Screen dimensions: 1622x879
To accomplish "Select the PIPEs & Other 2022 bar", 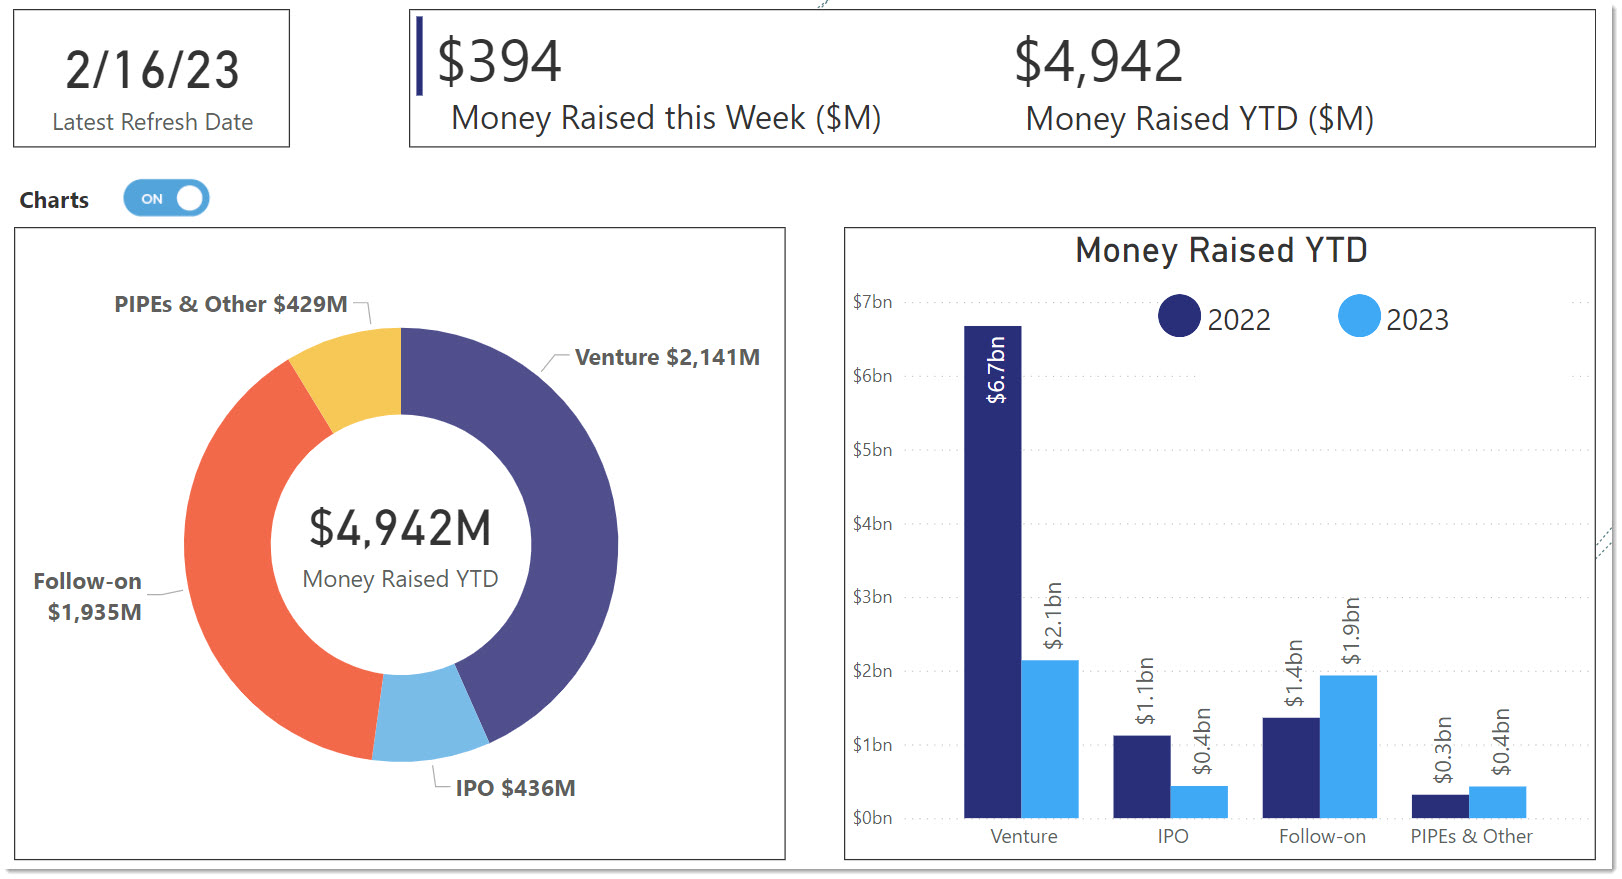I will 1440,806.
